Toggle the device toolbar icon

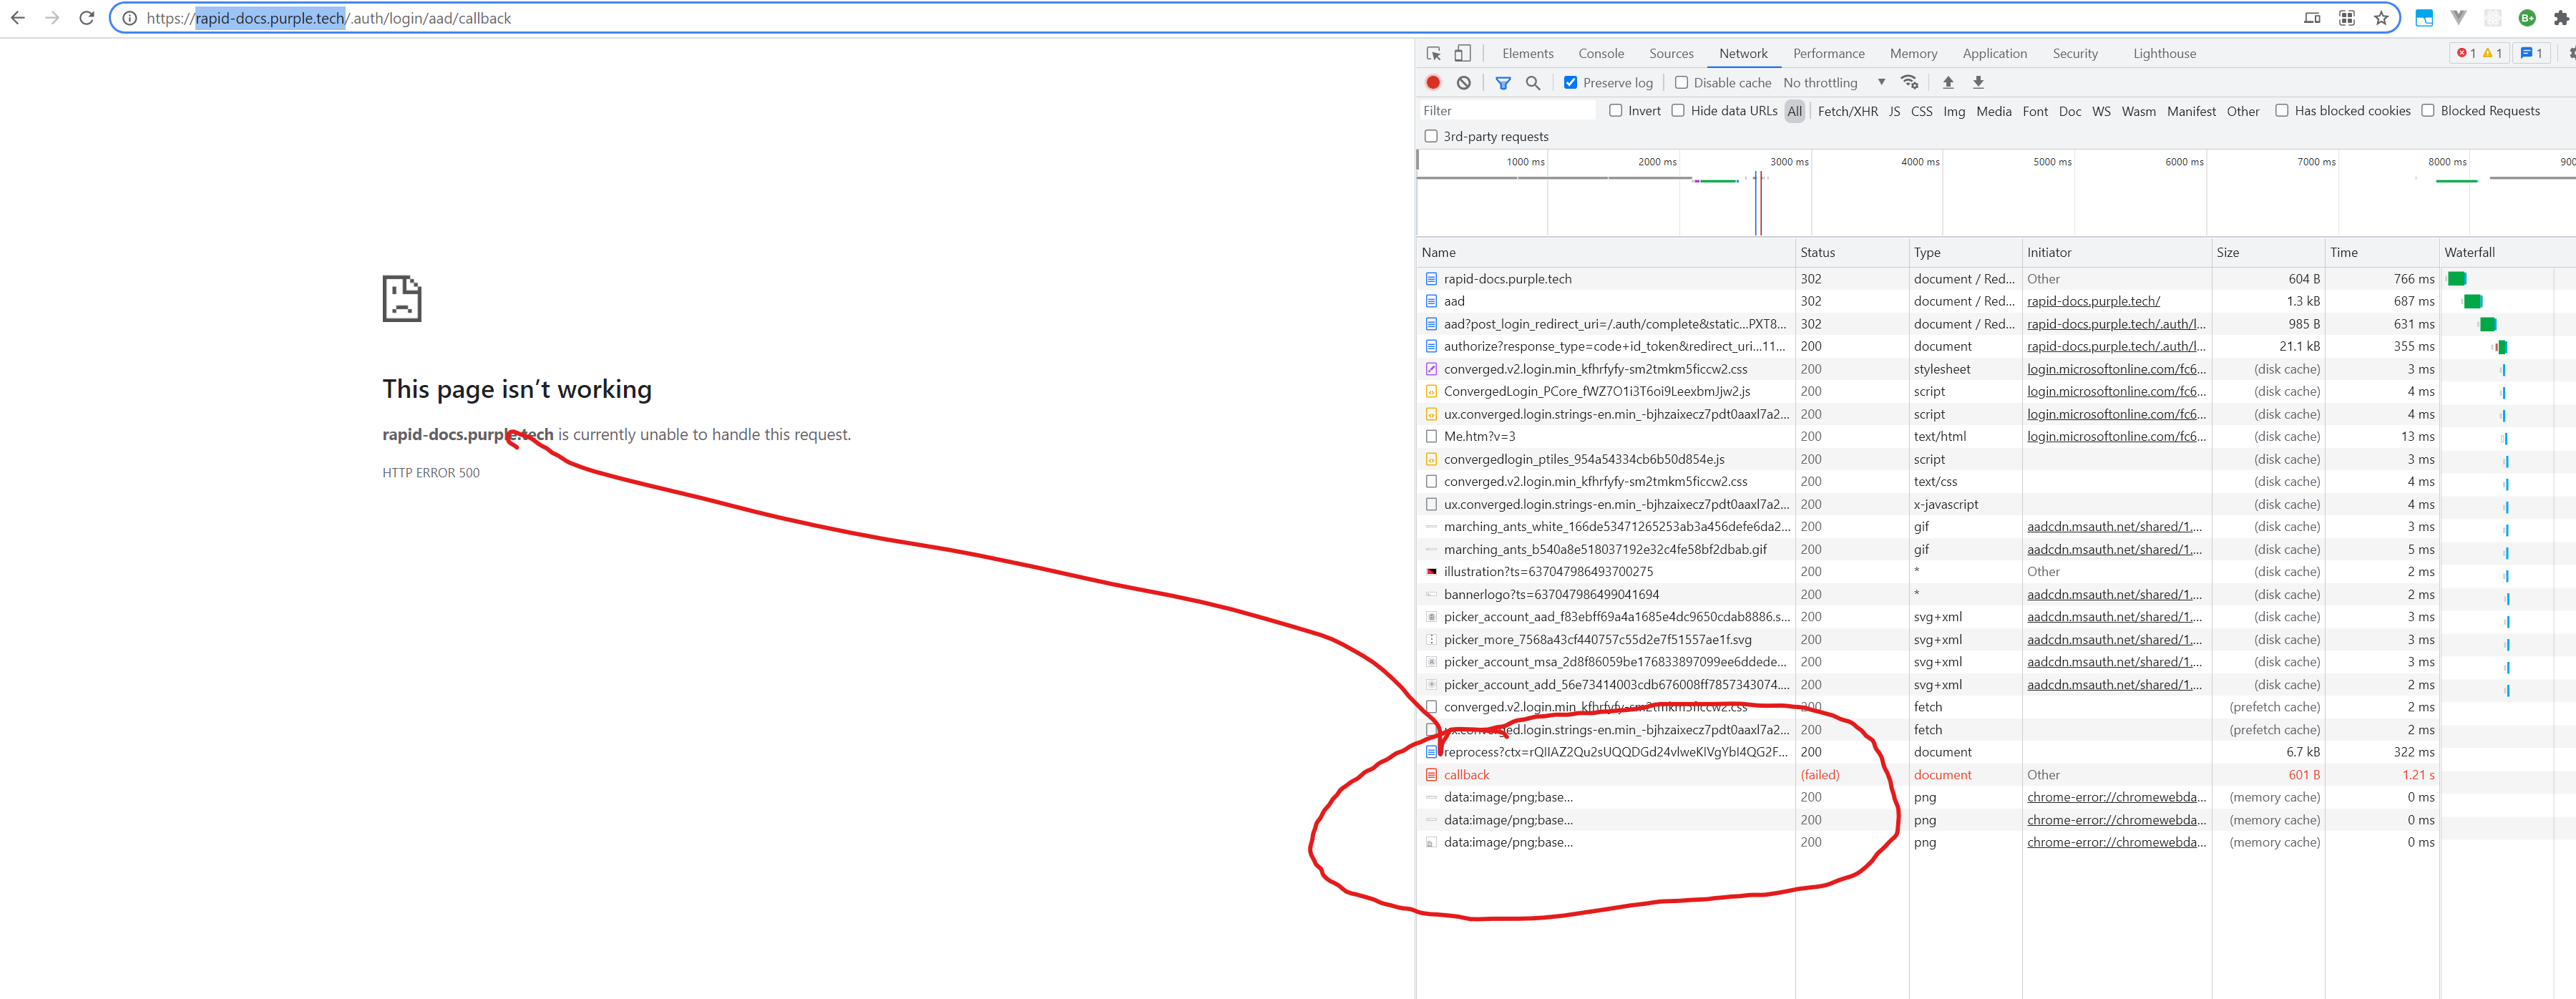tap(1462, 54)
